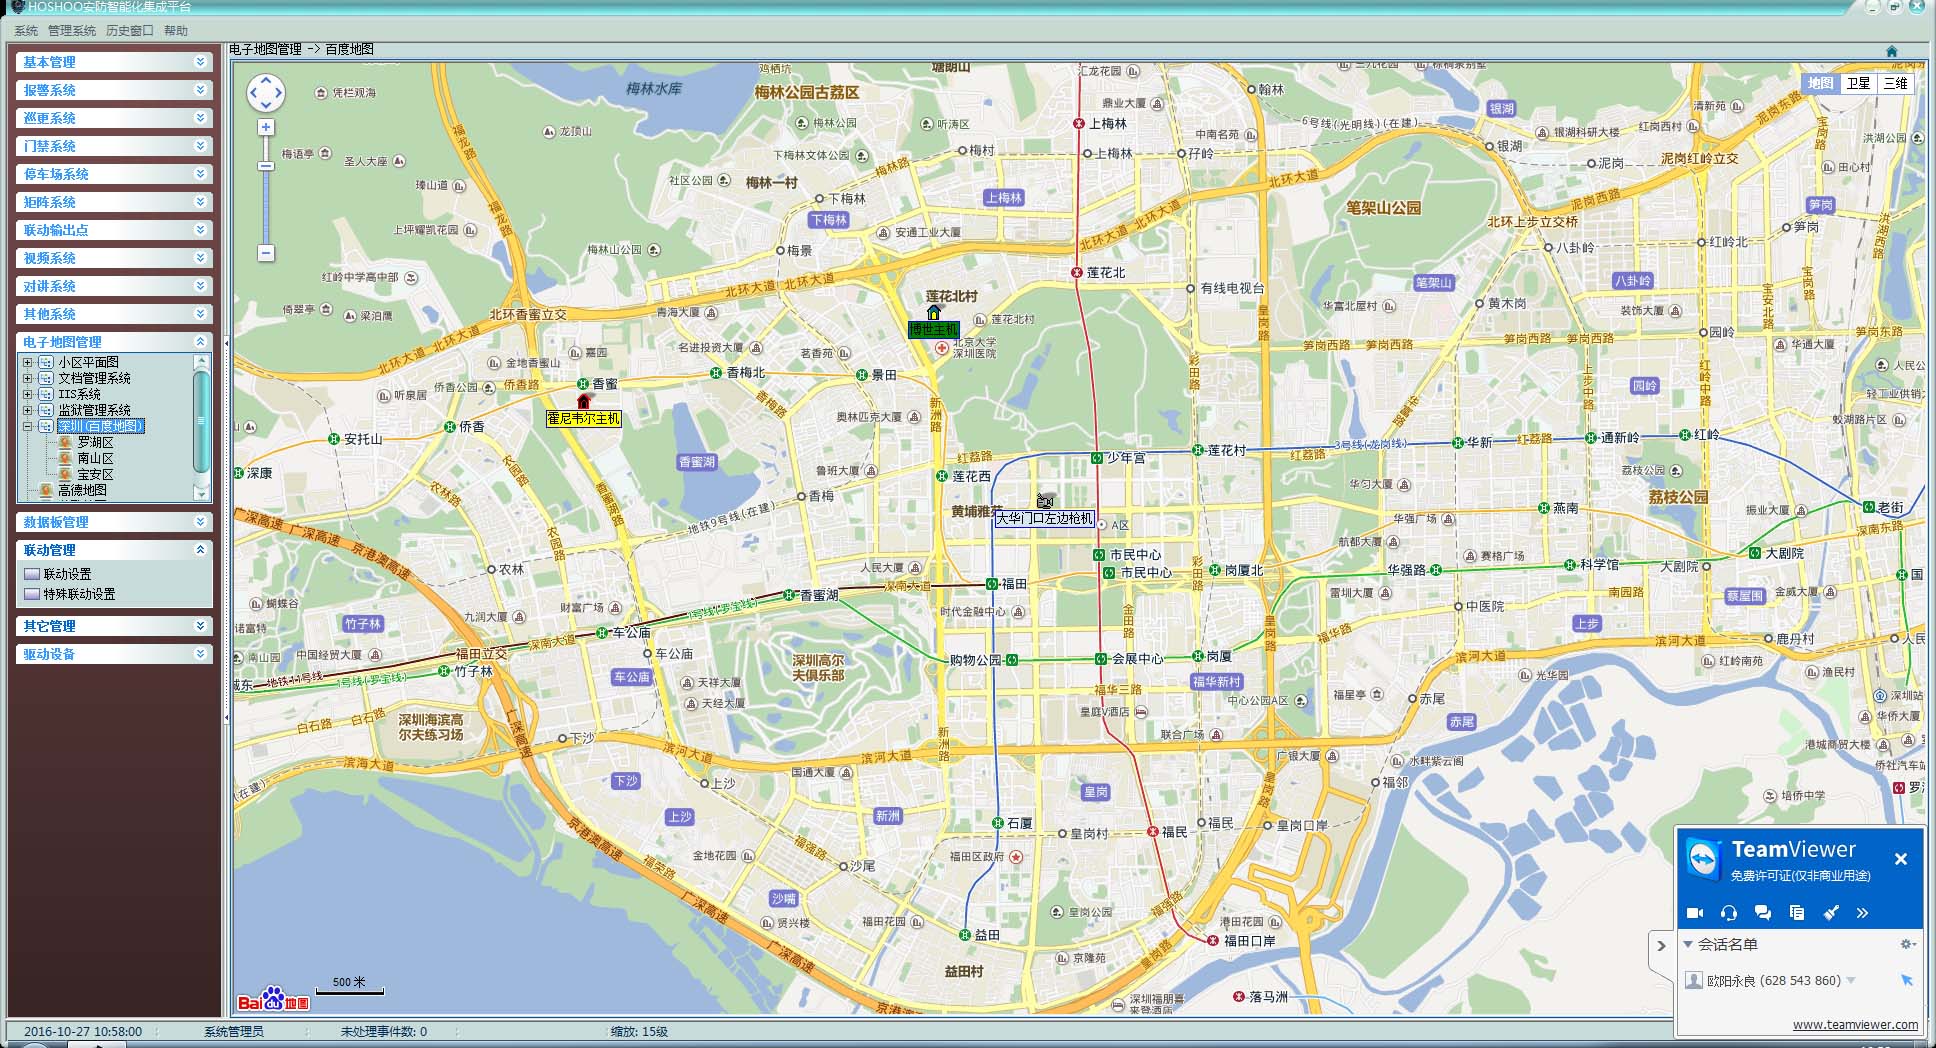Click the 博世主机 device marker on map

pyautogui.click(x=934, y=313)
